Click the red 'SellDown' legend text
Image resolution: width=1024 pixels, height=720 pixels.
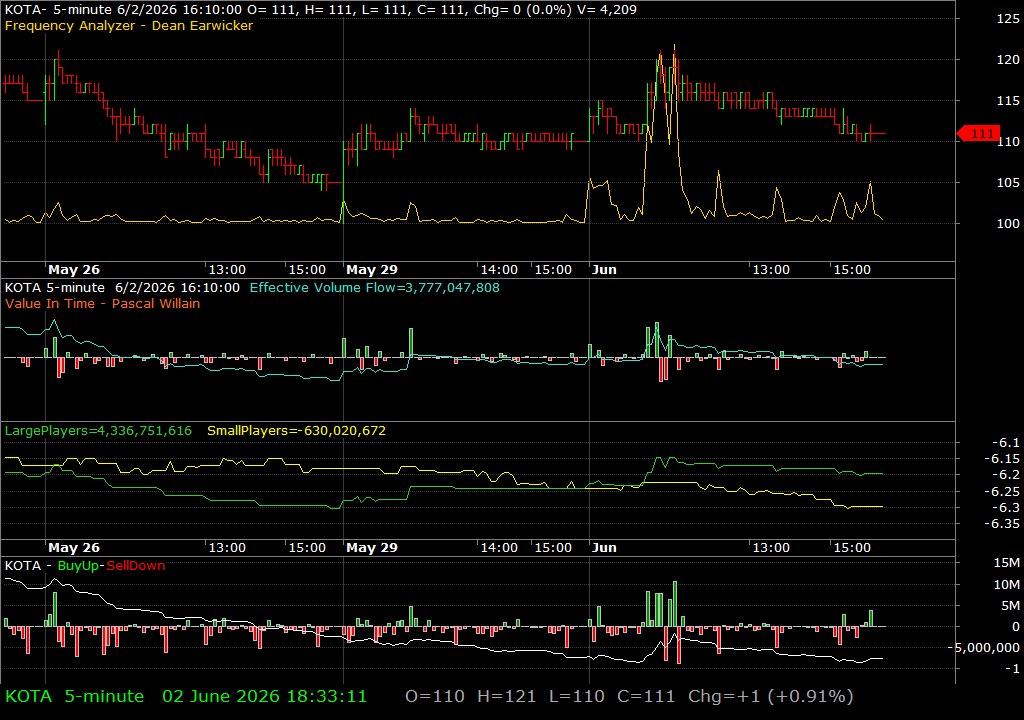(x=136, y=566)
